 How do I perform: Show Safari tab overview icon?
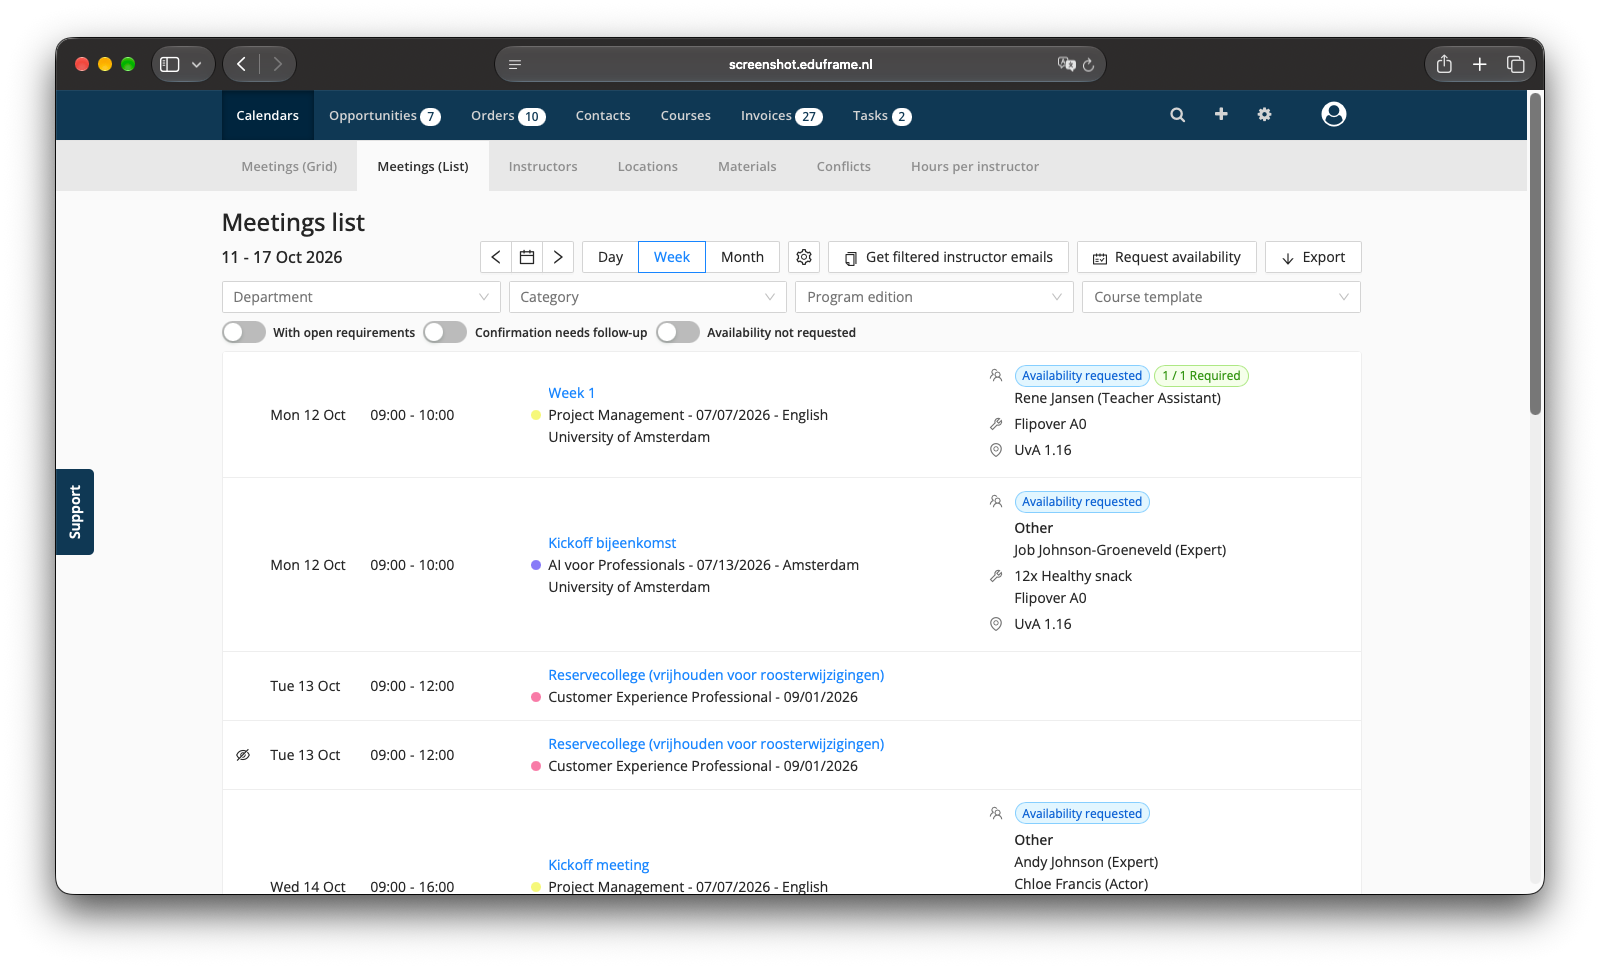pos(1516,64)
